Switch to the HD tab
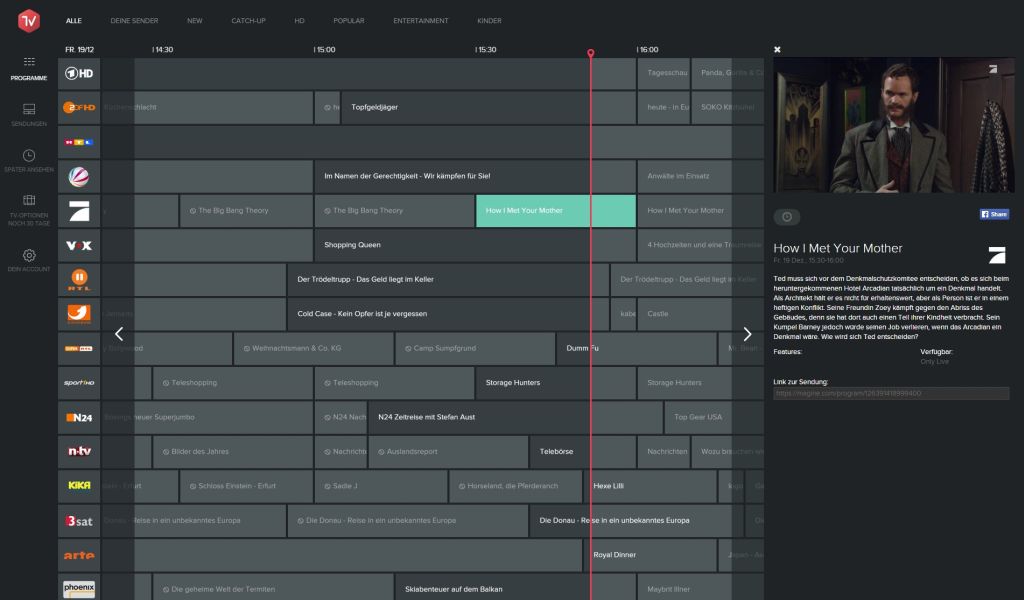Screen dimensions: 1024x600 299,21
